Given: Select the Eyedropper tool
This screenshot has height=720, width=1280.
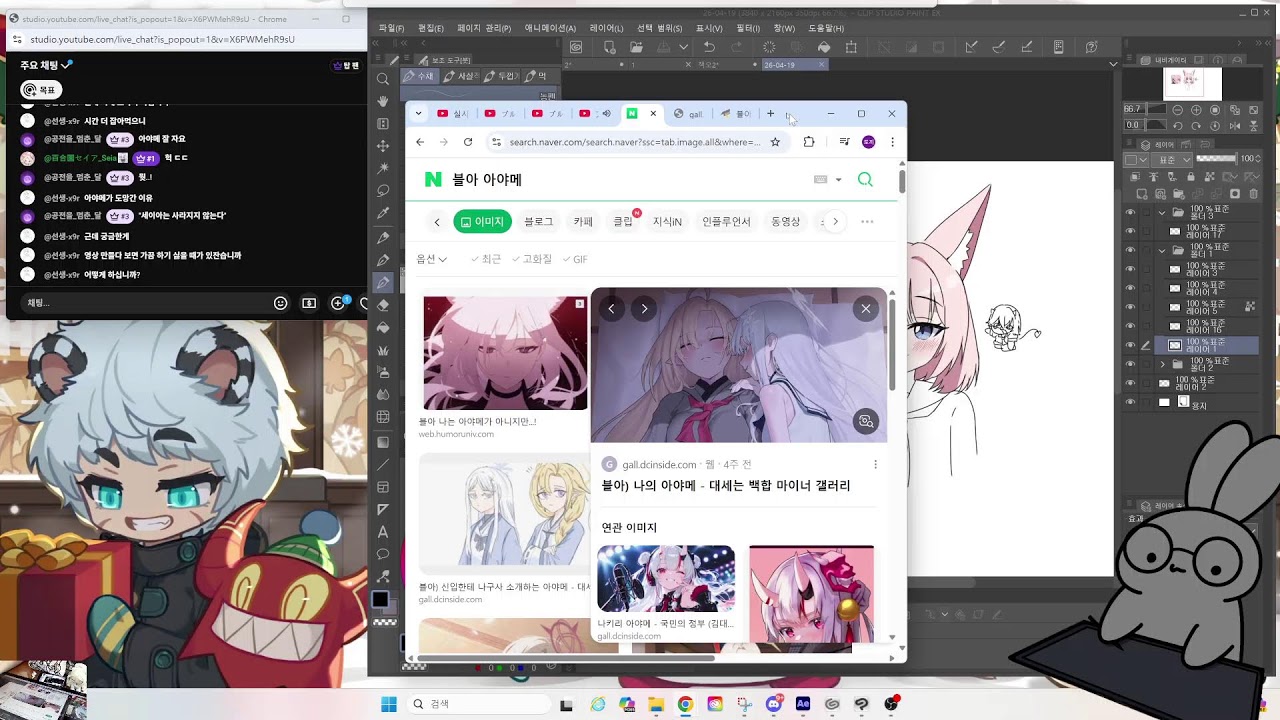Looking at the screenshot, I should pyautogui.click(x=383, y=213).
